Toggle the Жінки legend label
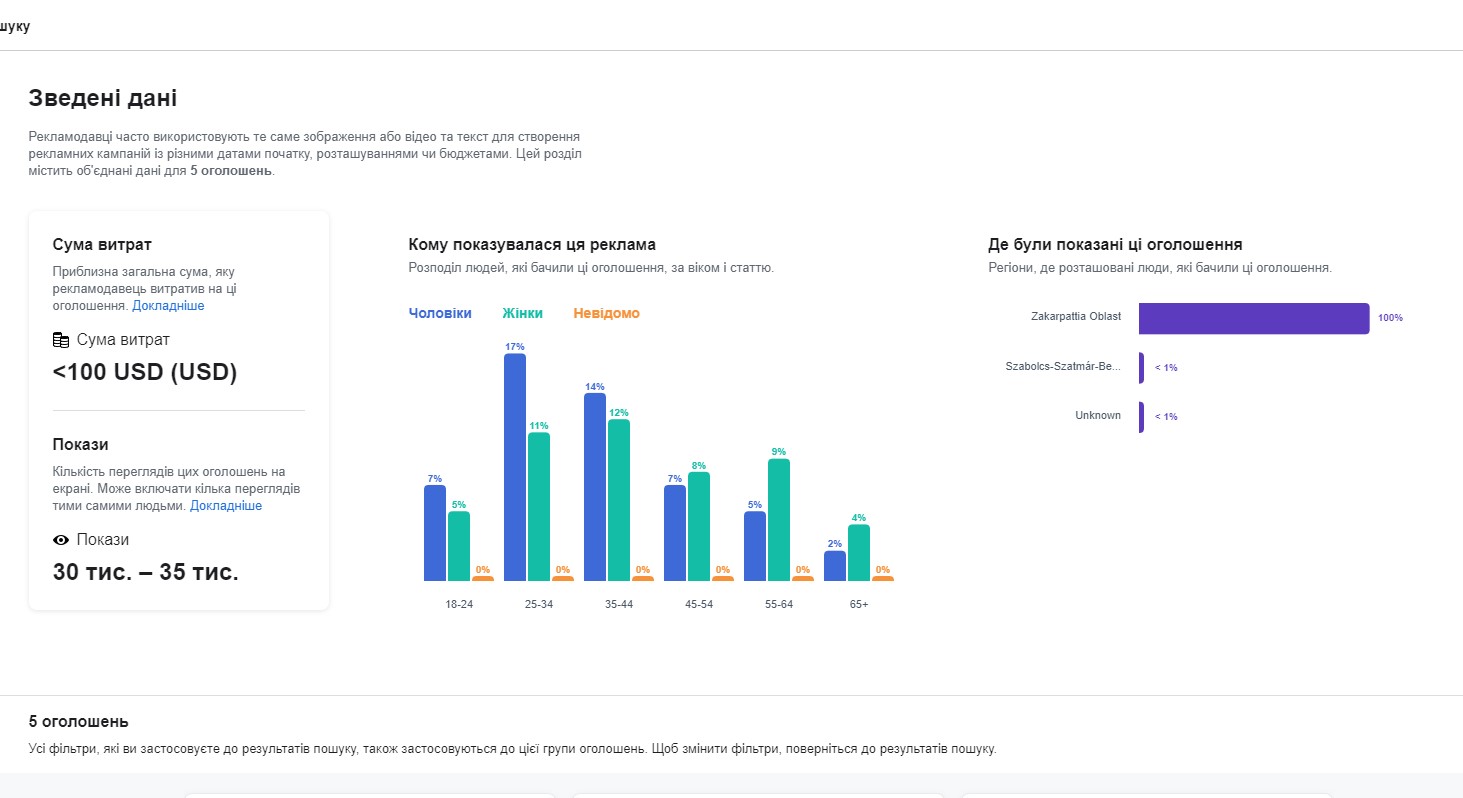The image size is (1463, 798). pyautogui.click(x=523, y=313)
